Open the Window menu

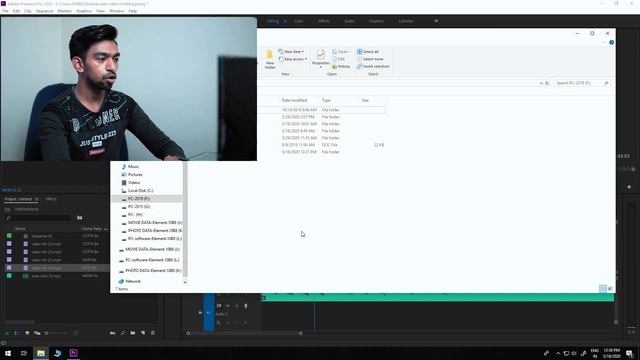pyautogui.click(x=116, y=11)
